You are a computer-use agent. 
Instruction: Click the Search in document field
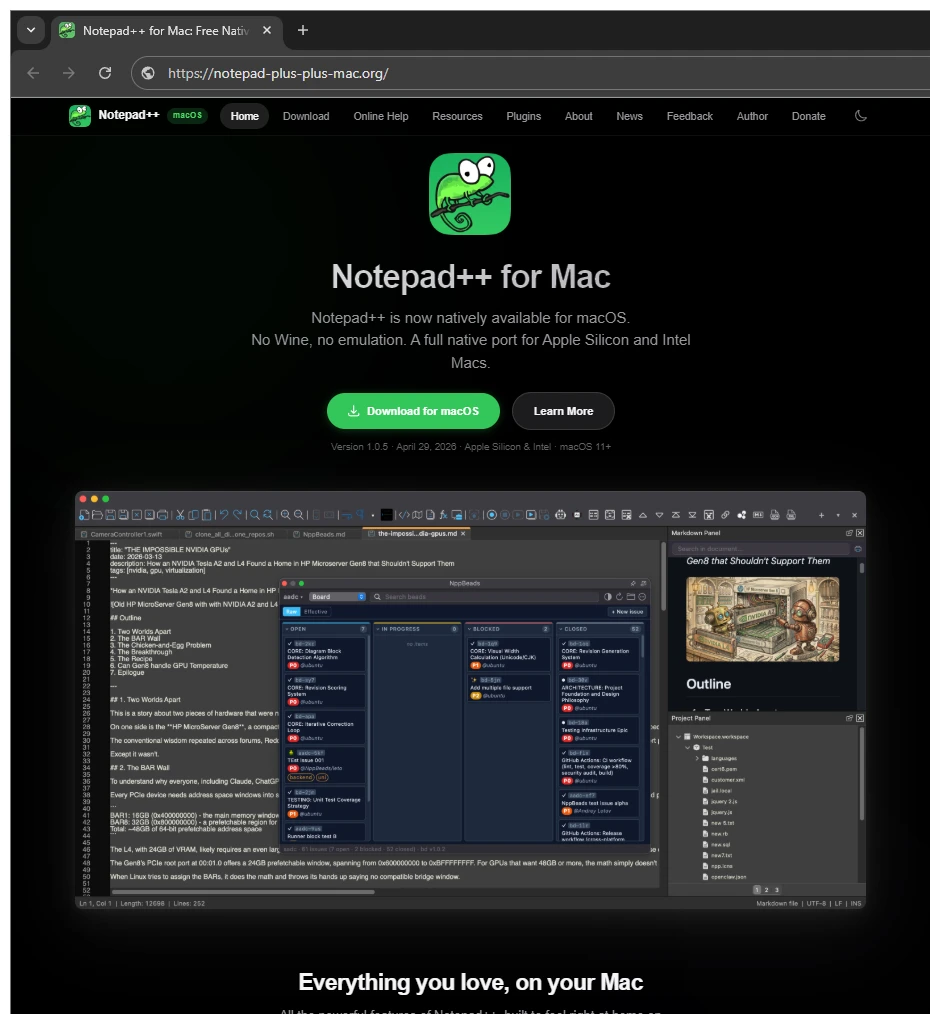761,549
